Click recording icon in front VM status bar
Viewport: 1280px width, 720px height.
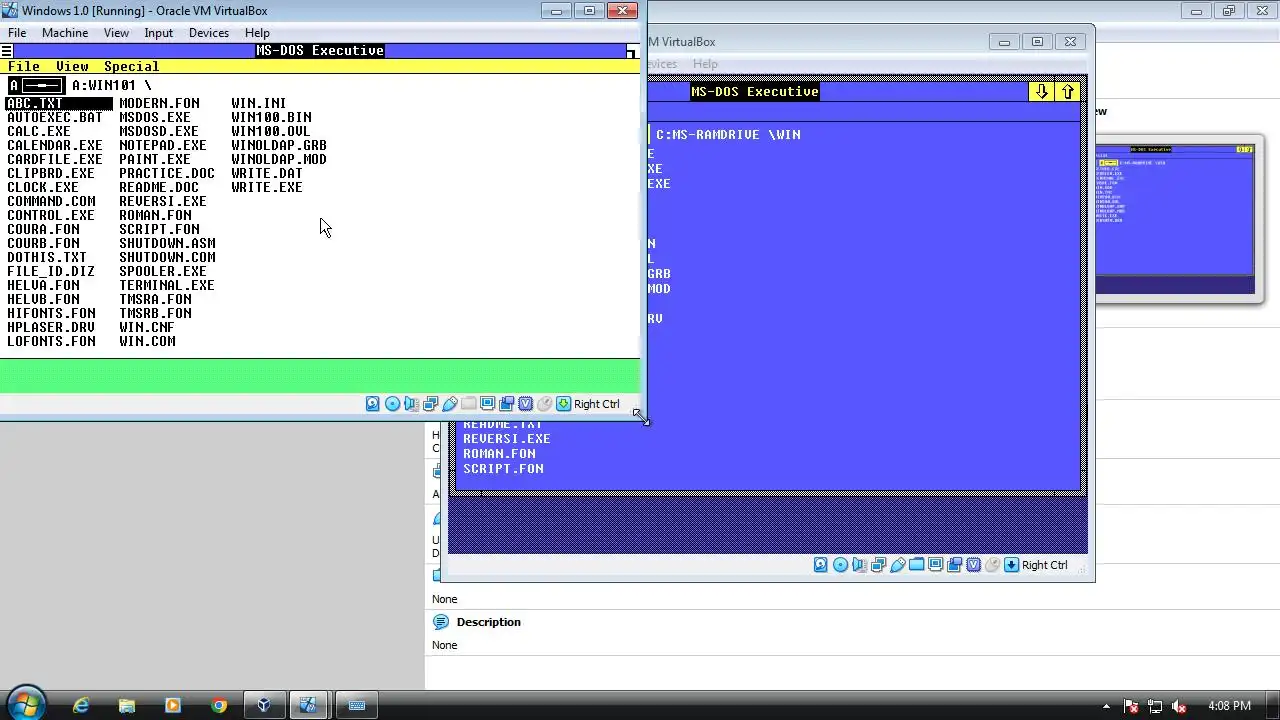506,404
